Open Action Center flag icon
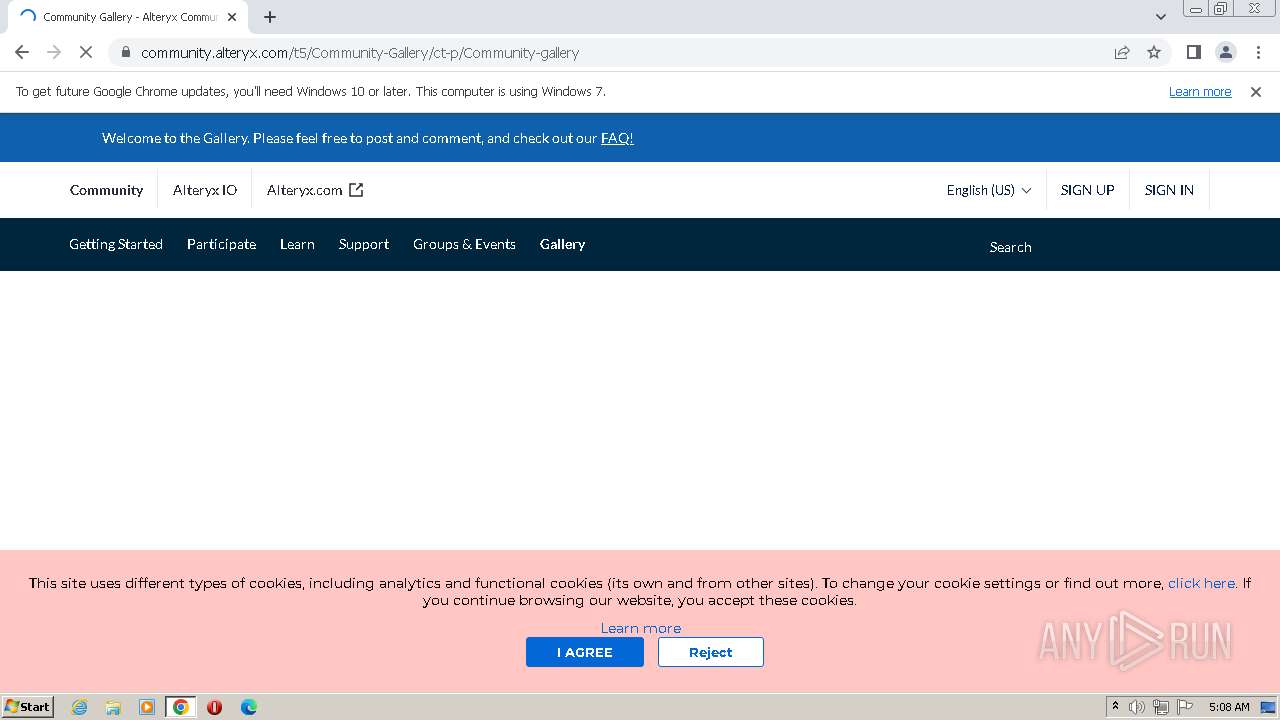The height and width of the screenshot is (720, 1280). [1185, 707]
